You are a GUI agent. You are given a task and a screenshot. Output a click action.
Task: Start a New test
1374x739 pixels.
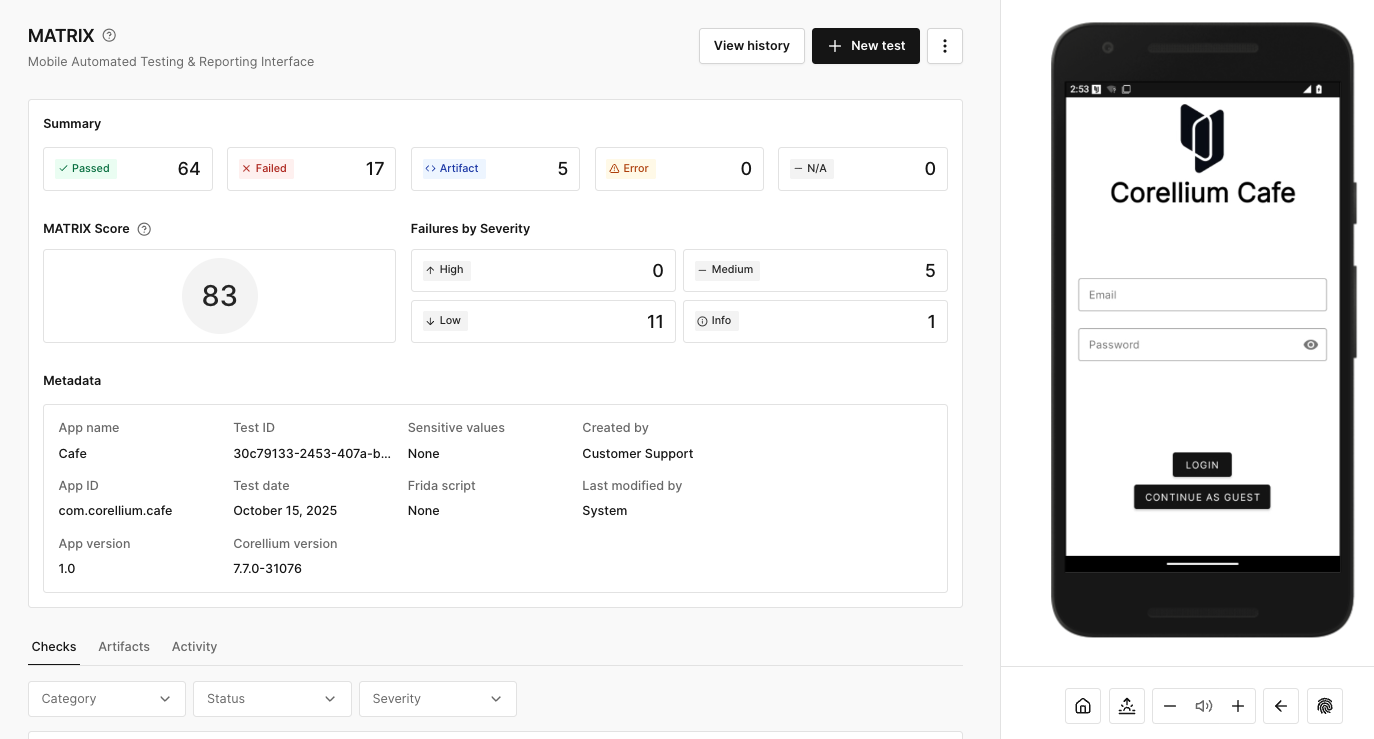(865, 46)
